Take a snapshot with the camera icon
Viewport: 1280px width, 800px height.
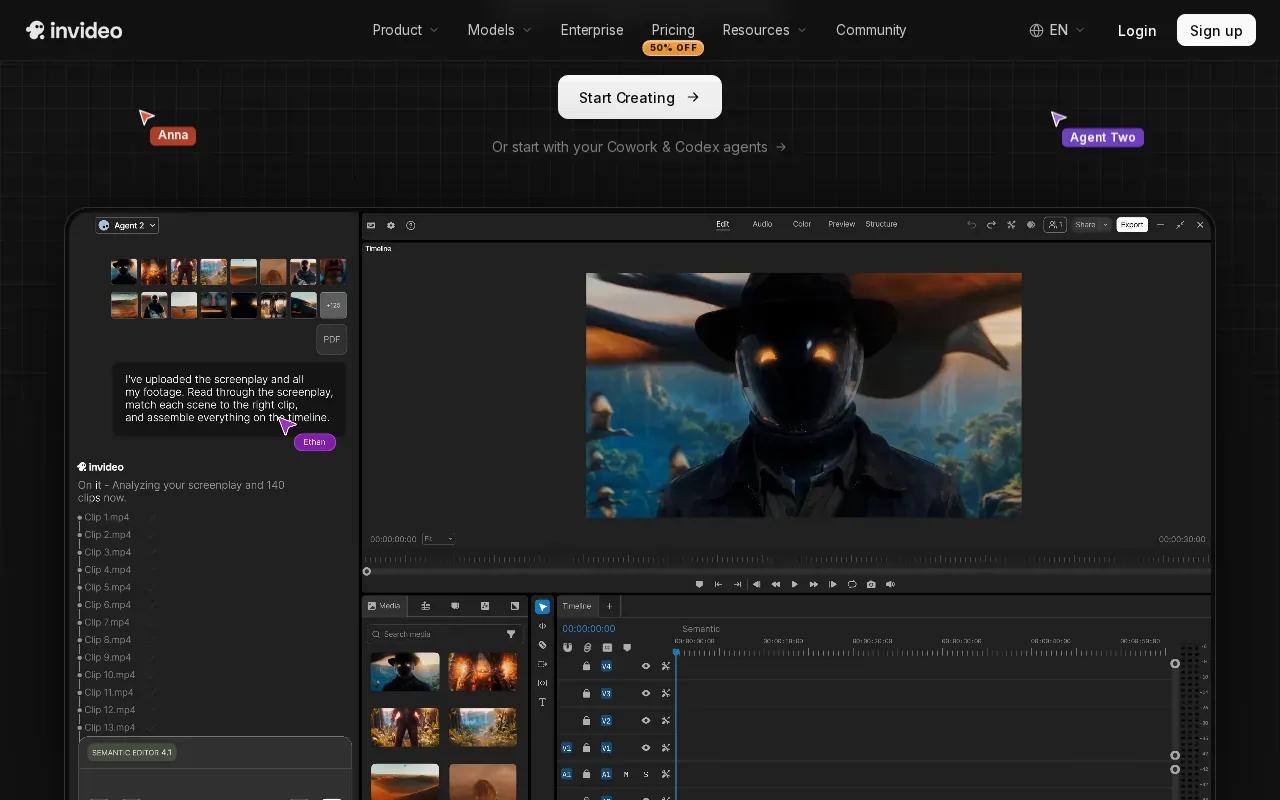tap(871, 584)
